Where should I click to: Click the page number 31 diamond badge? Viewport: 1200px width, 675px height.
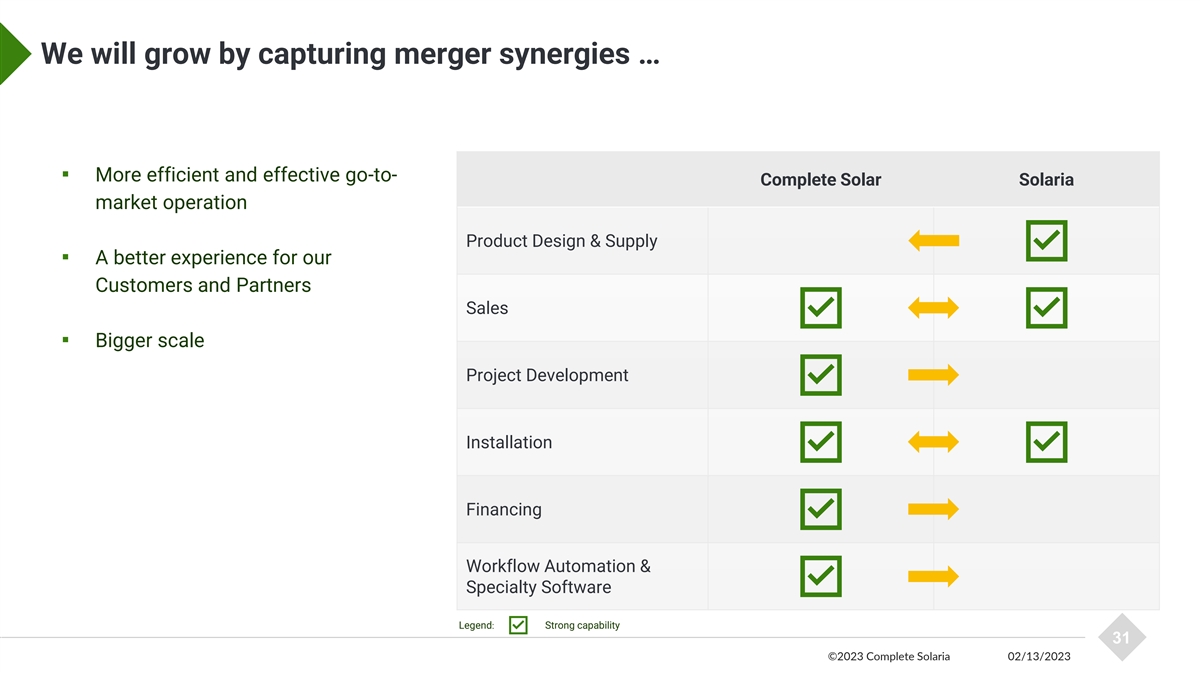click(x=1120, y=638)
